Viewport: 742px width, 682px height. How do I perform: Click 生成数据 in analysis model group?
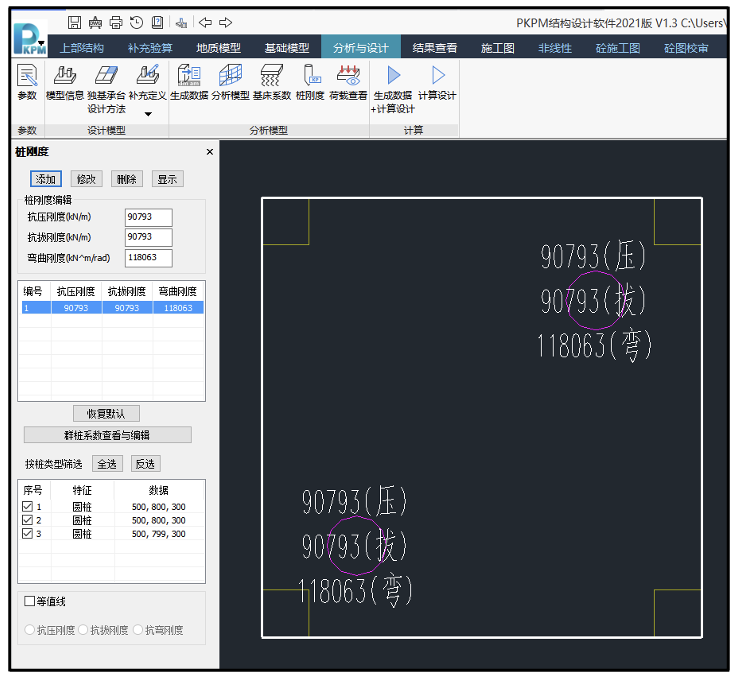click(189, 82)
